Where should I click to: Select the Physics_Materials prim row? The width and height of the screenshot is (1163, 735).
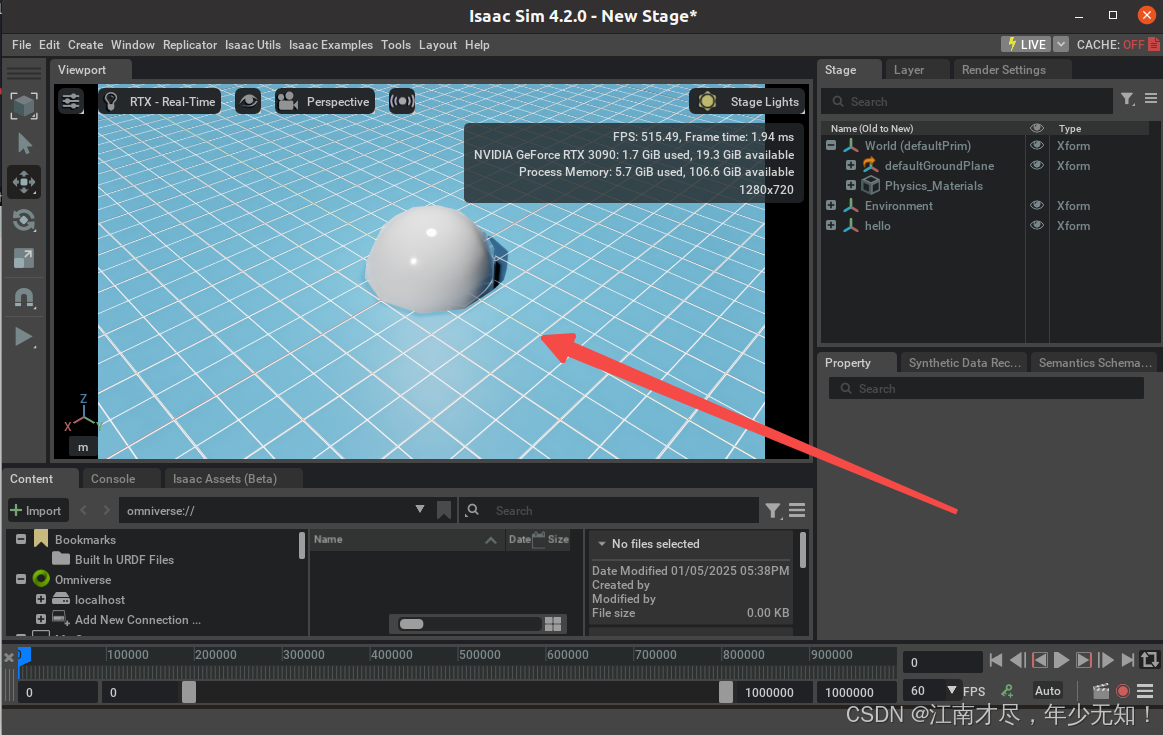933,185
